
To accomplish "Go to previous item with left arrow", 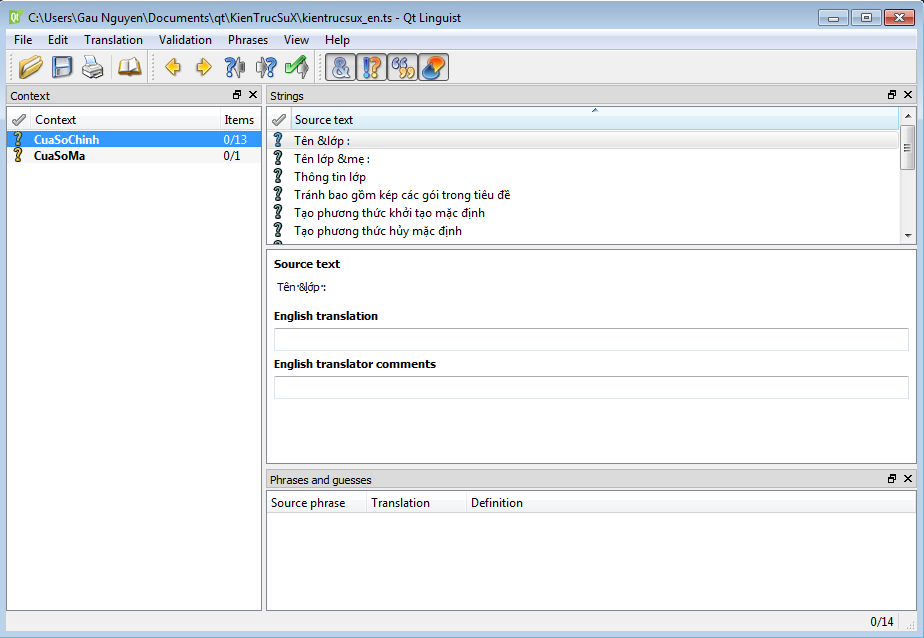I will tap(173, 67).
